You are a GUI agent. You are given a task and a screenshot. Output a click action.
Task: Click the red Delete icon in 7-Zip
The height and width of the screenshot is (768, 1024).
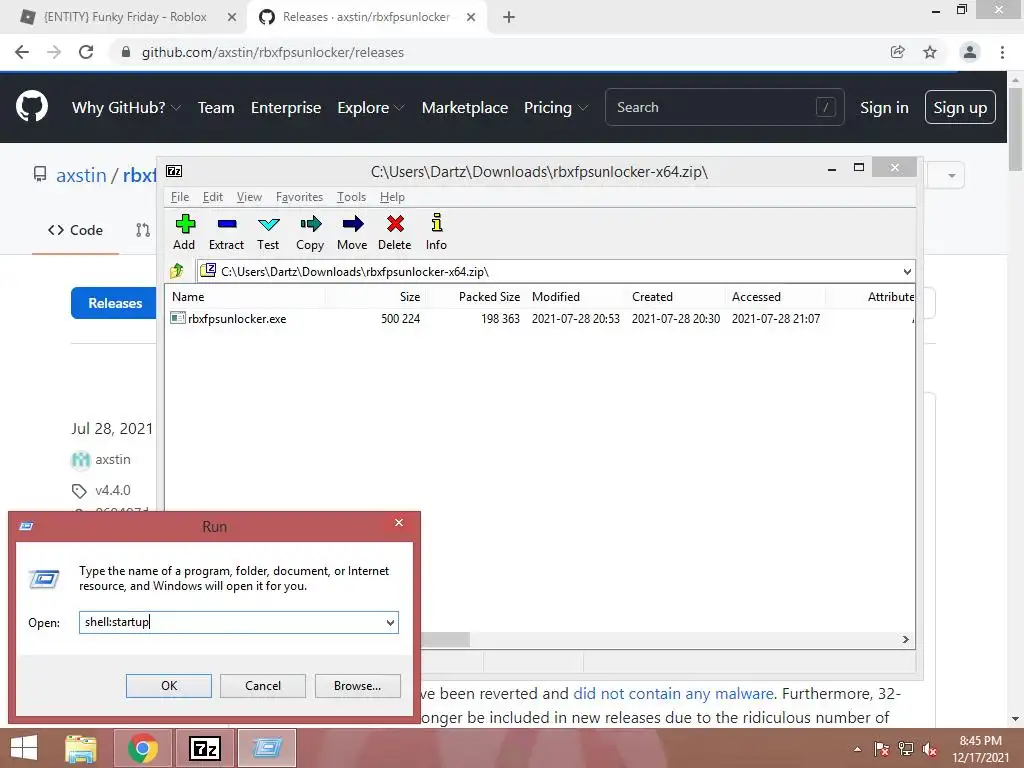pos(394,232)
